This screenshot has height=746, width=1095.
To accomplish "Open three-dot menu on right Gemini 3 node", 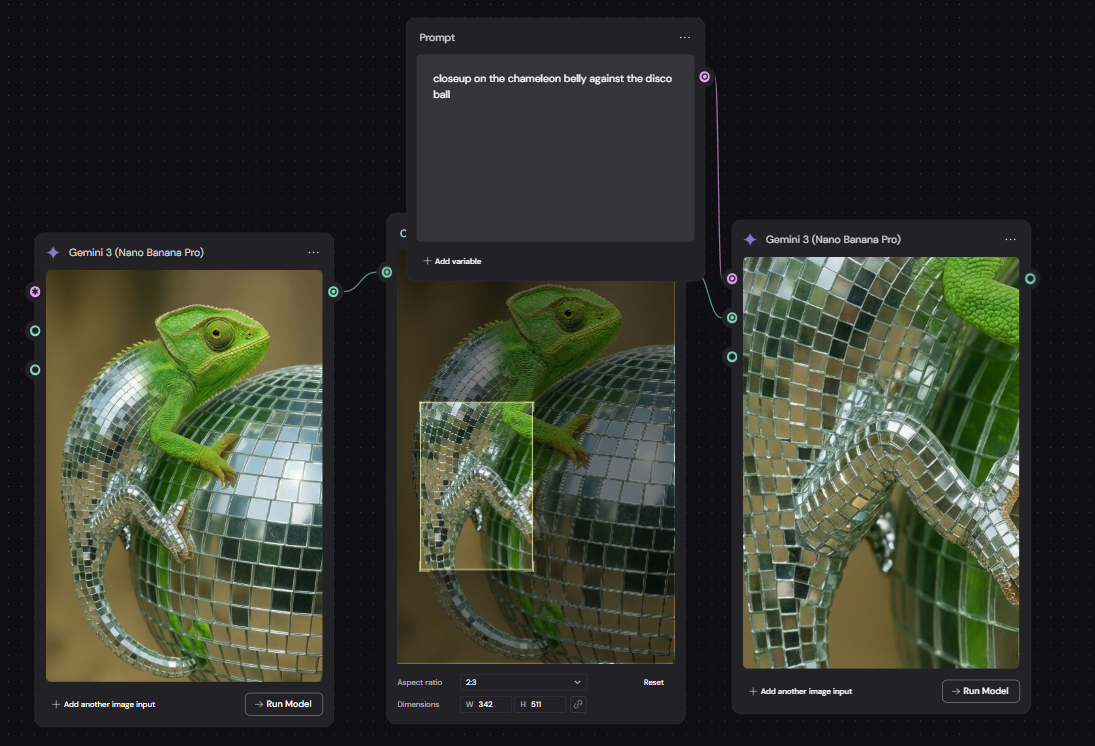I will [1011, 240].
